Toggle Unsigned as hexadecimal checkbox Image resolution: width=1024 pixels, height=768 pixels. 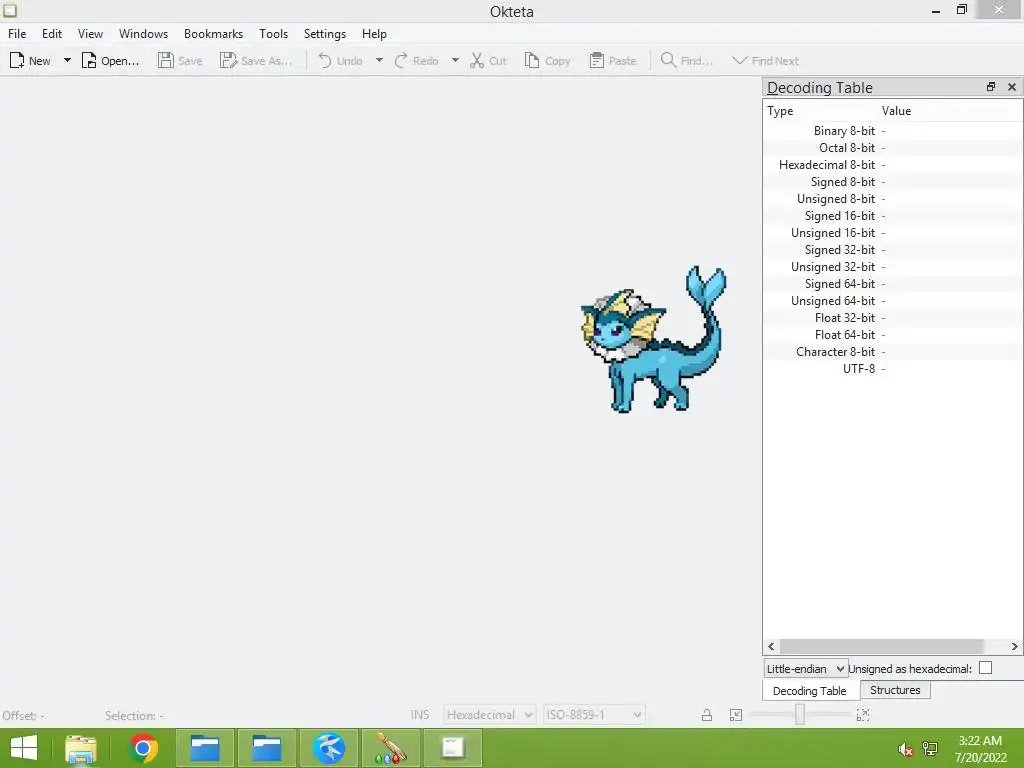point(985,668)
